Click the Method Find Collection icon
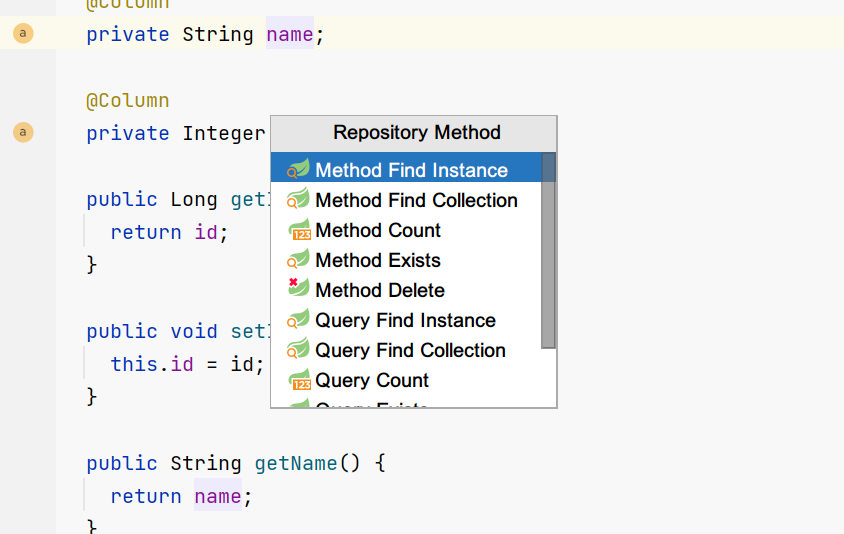Screen dimensions: 844x534 coord(298,199)
